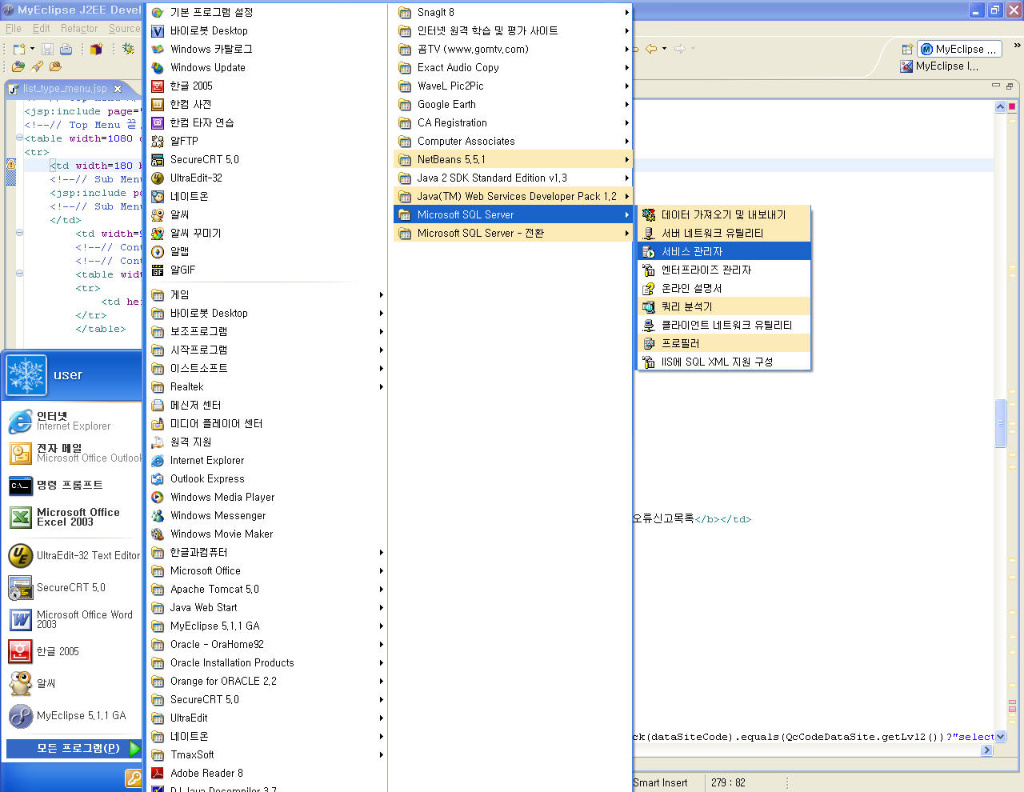
Task: Click 모든 프로그램(P) button
Action: [x=73, y=748]
